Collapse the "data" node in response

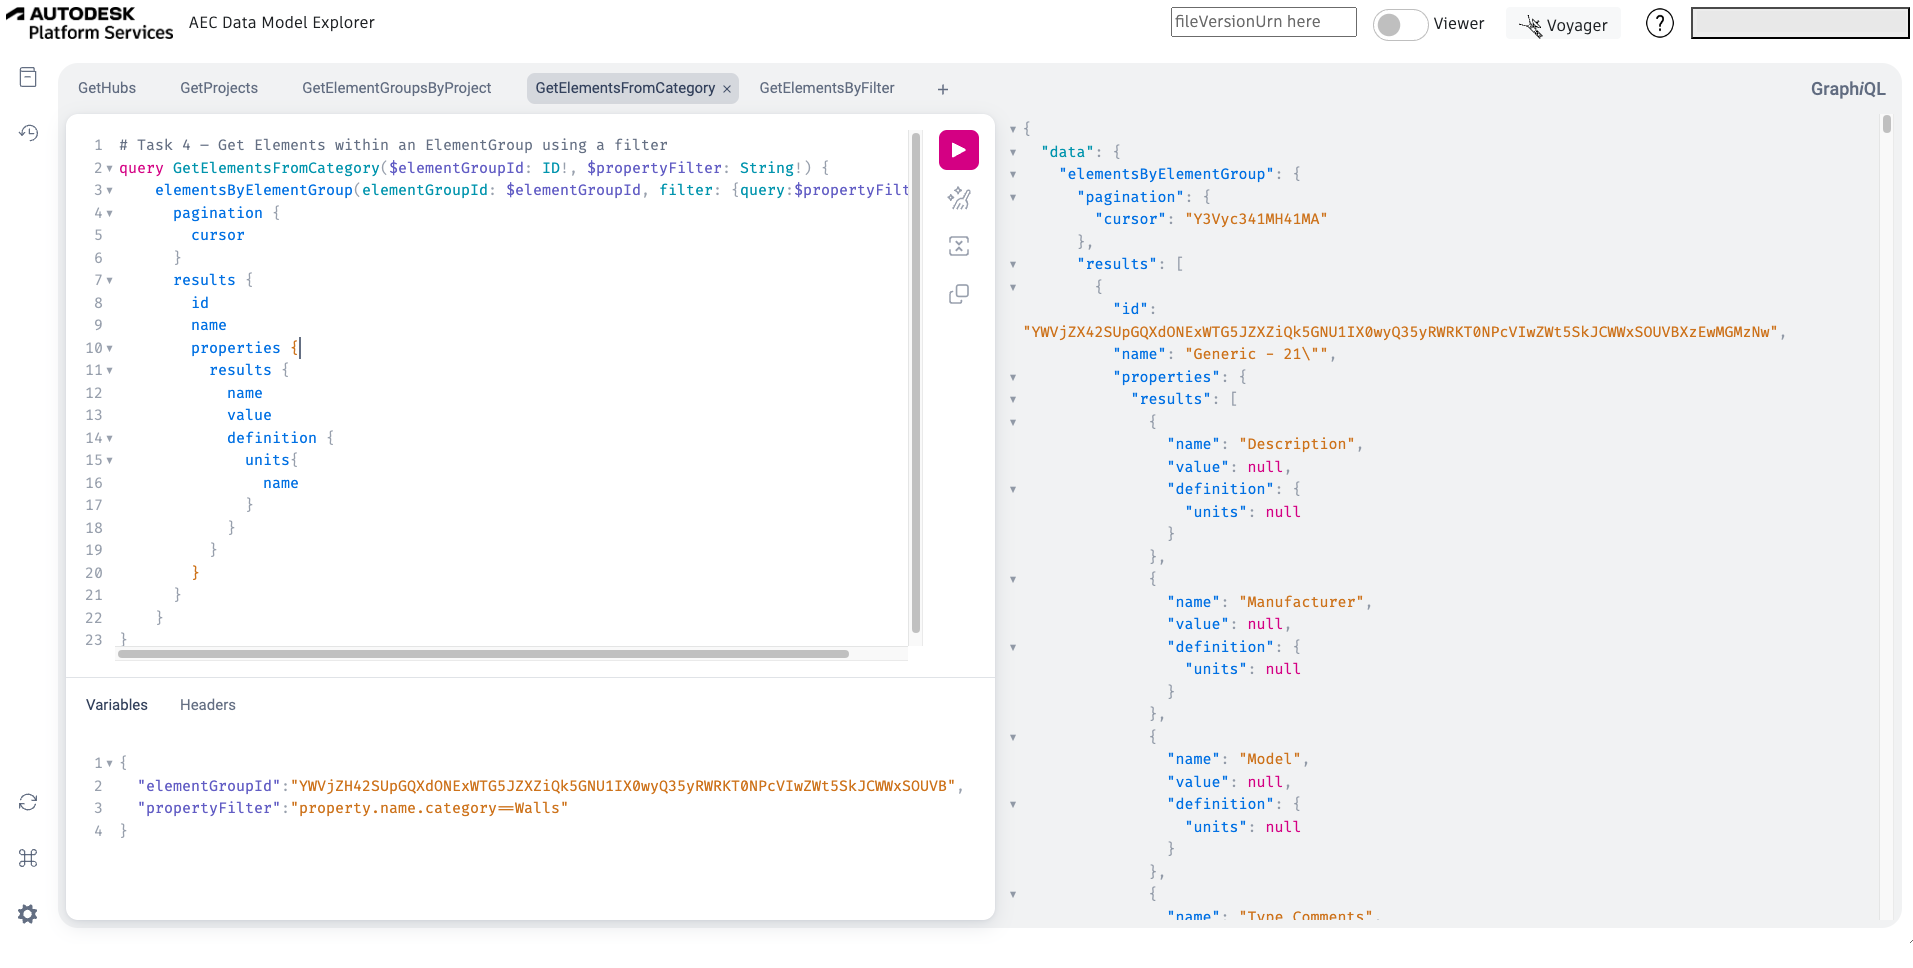point(1013,152)
